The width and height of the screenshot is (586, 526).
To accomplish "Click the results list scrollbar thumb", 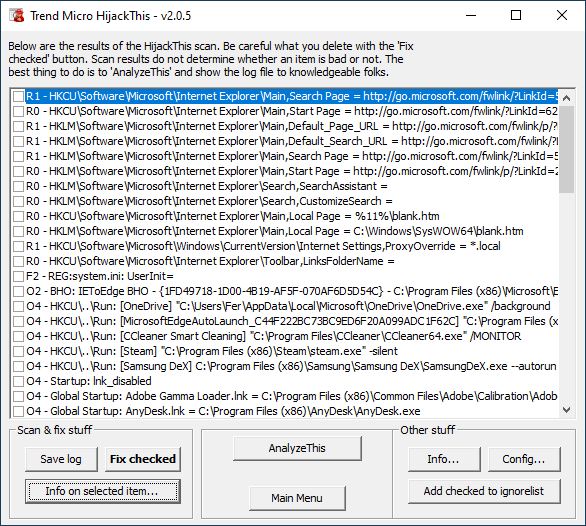I will tap(566, 150).
